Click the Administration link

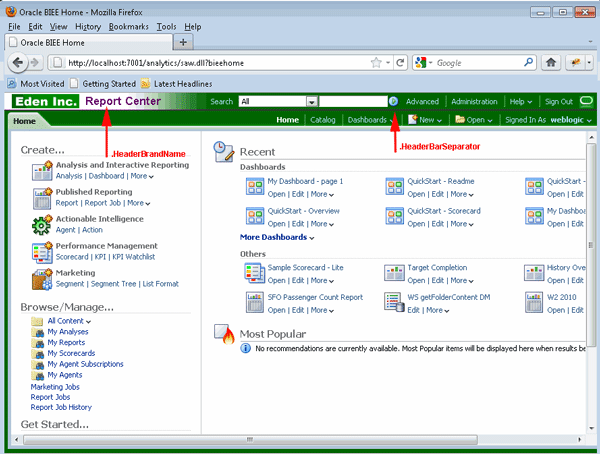(474, 101)
